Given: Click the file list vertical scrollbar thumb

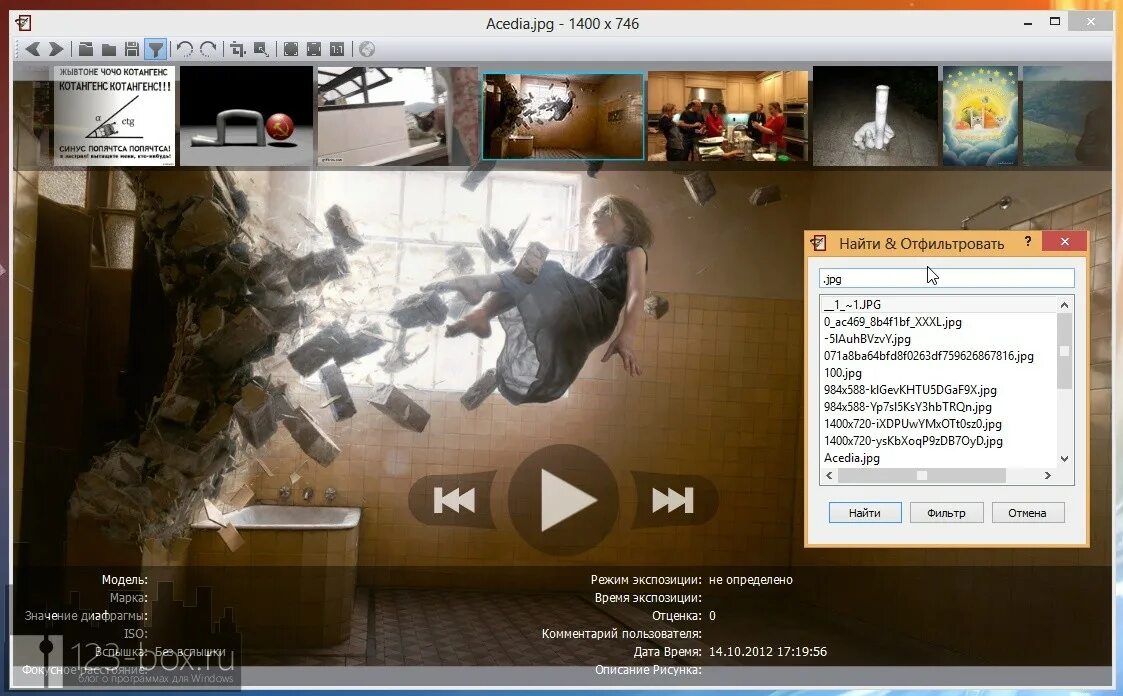Looking at the screenshot, I should pos(1064,351).
